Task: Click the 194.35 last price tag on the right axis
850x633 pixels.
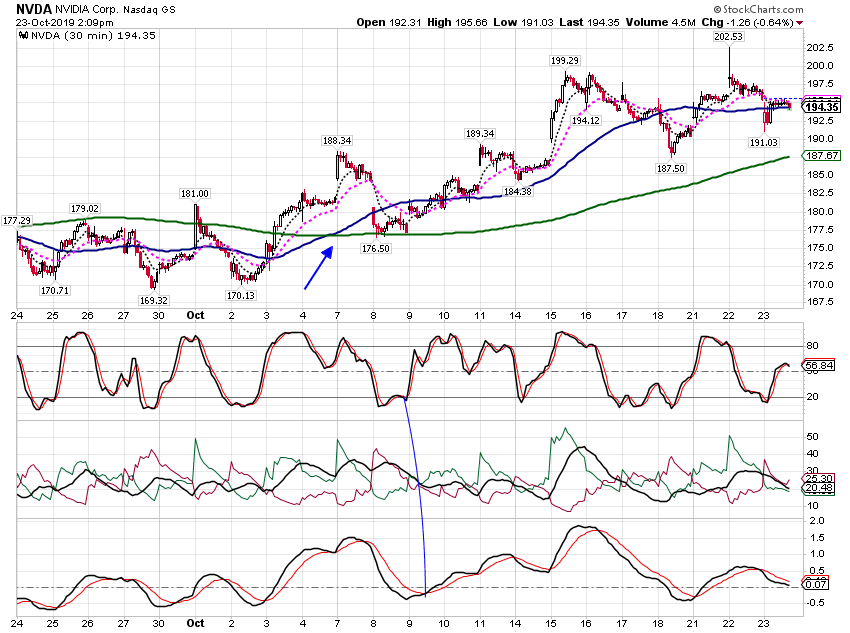Action: (x=822, y=107)
